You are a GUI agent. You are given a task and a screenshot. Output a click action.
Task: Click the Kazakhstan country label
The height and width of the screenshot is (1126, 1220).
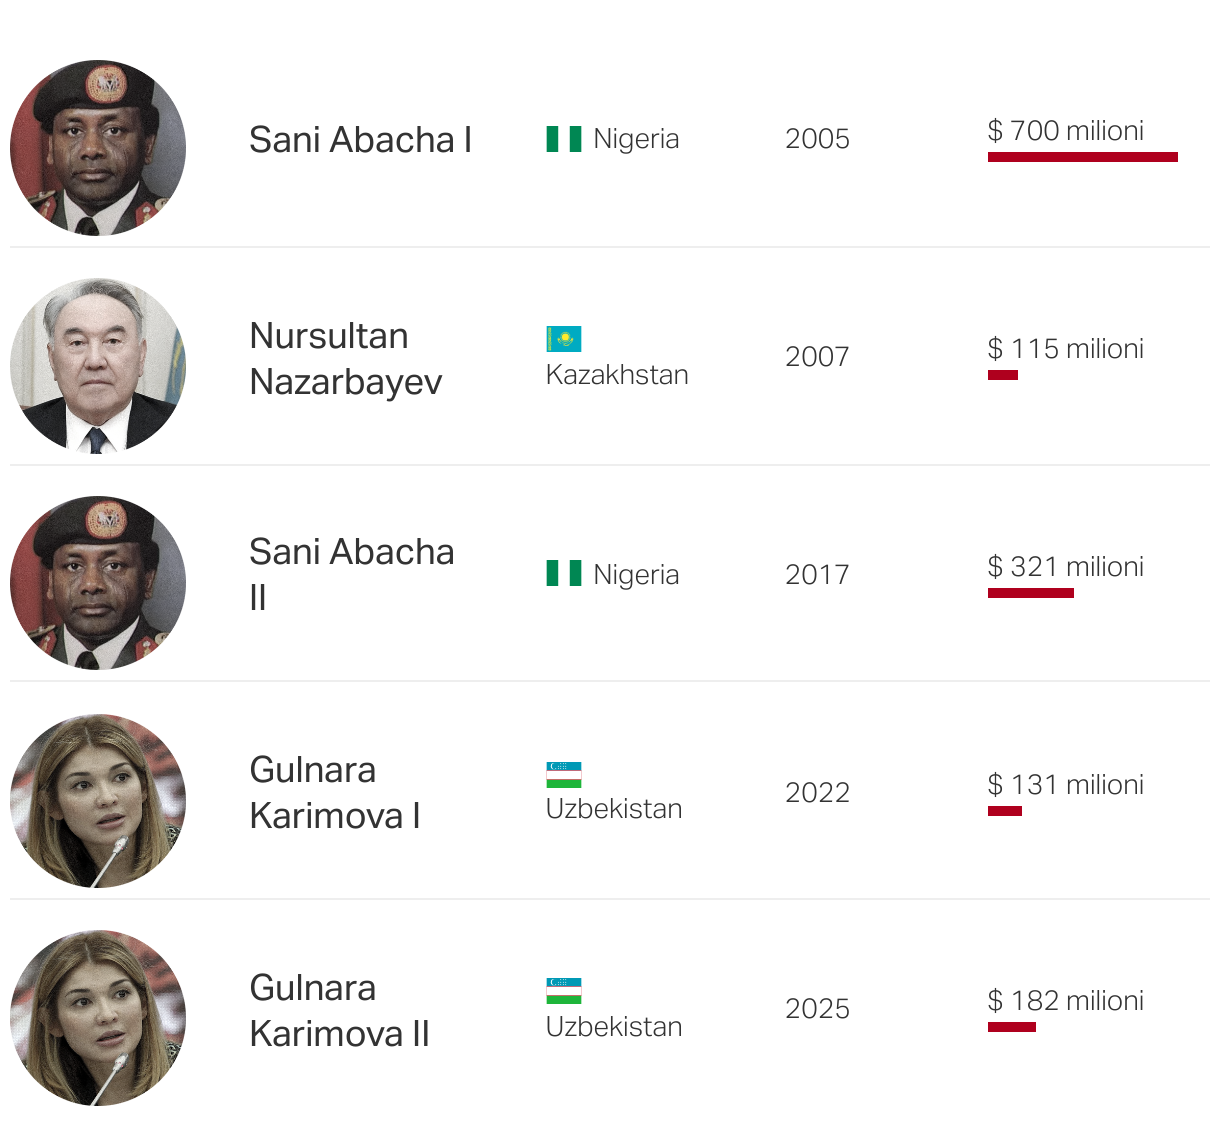(x=617, y=375)
